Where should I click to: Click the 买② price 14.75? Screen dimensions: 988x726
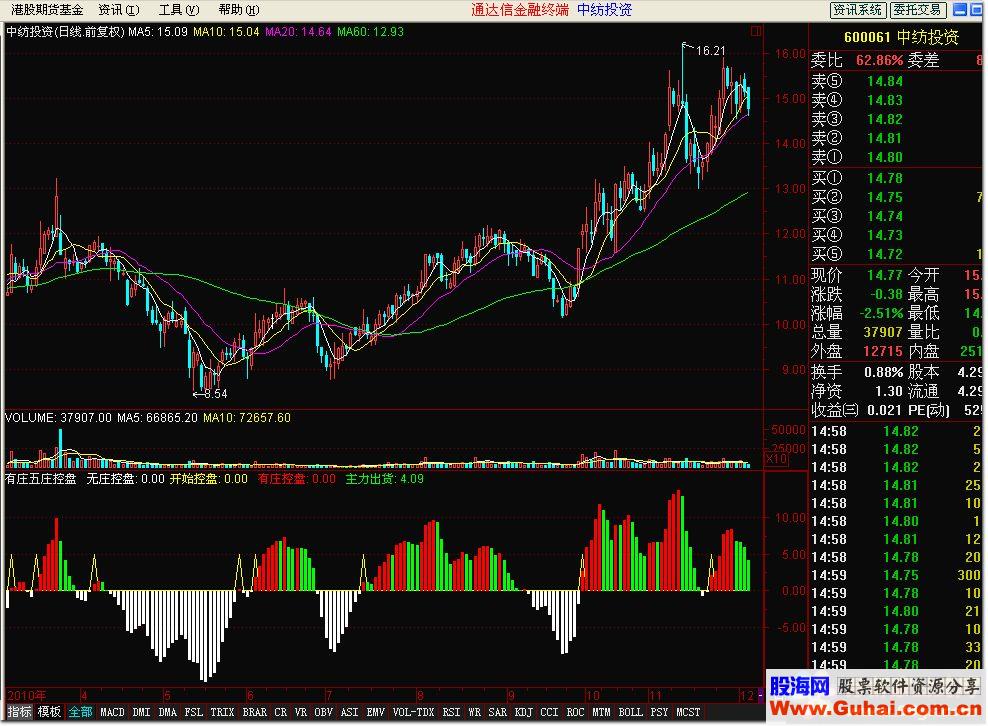885,197
